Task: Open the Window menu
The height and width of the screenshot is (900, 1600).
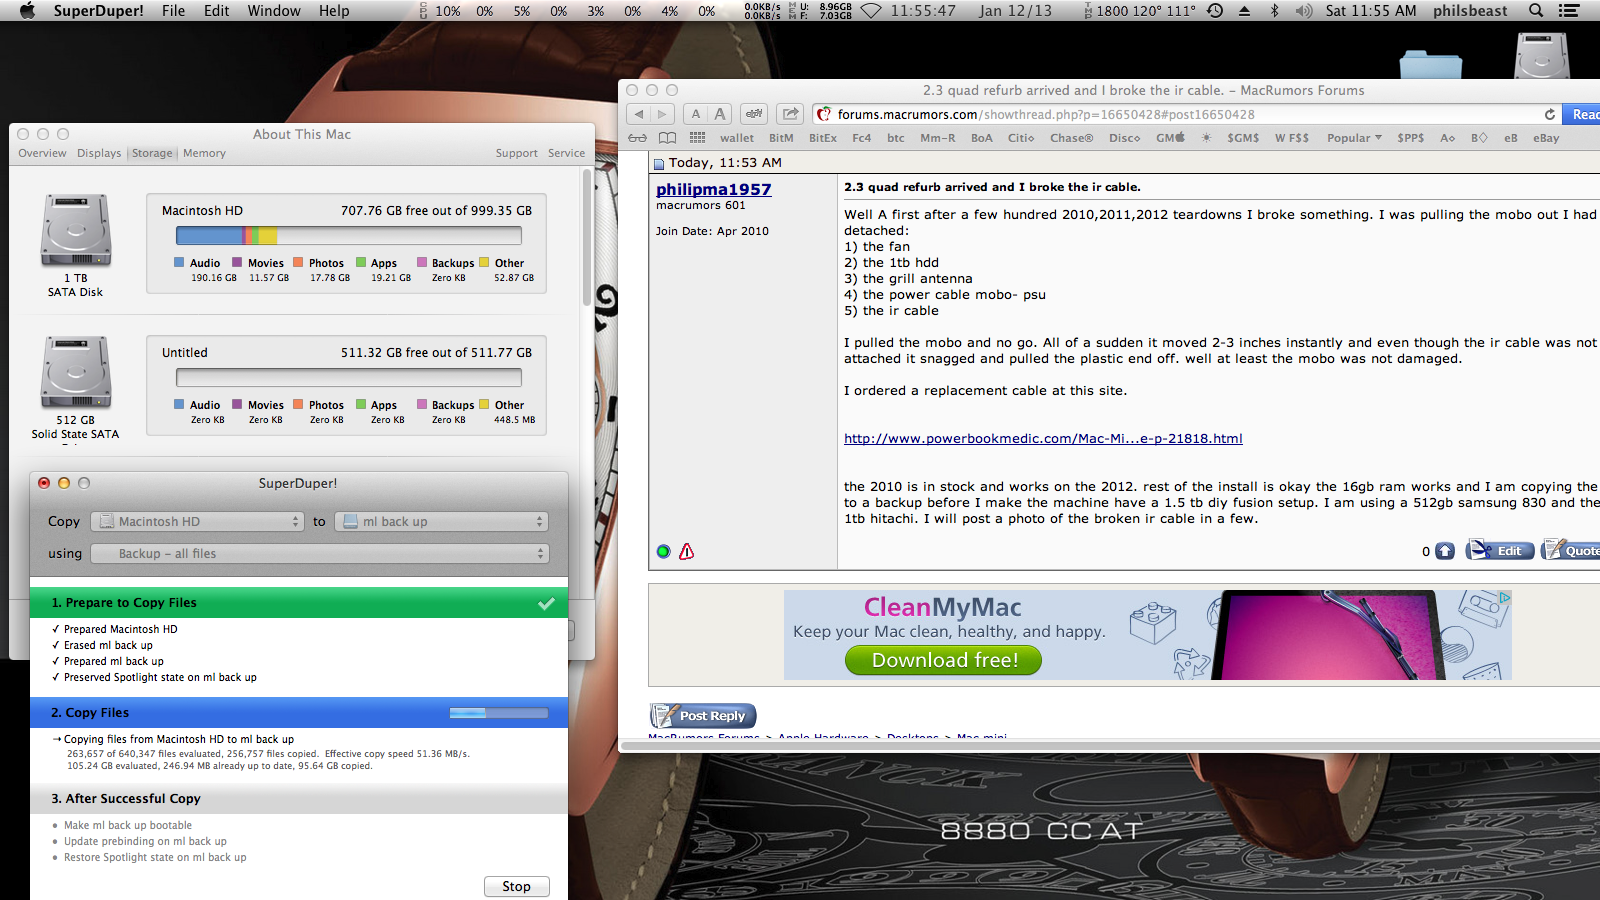Action: pos(274,11)
